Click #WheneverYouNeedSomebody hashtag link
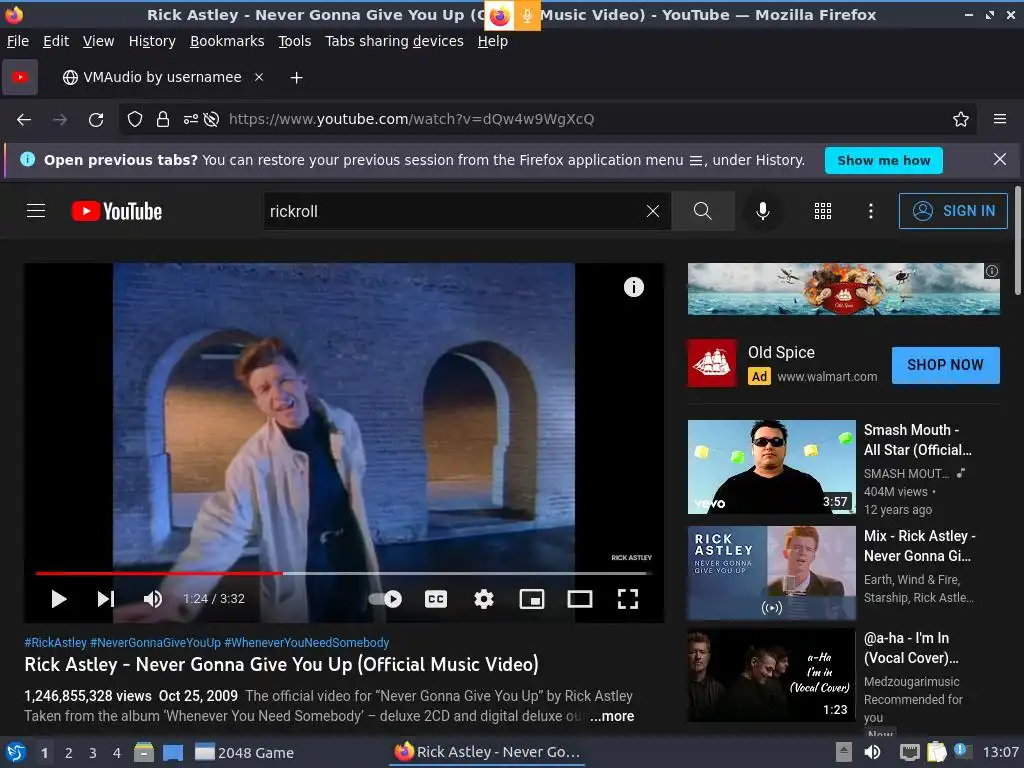Image resolution: width=1024 pixels, height=768 pixels. pyautogui.click(x=307, y=643)
